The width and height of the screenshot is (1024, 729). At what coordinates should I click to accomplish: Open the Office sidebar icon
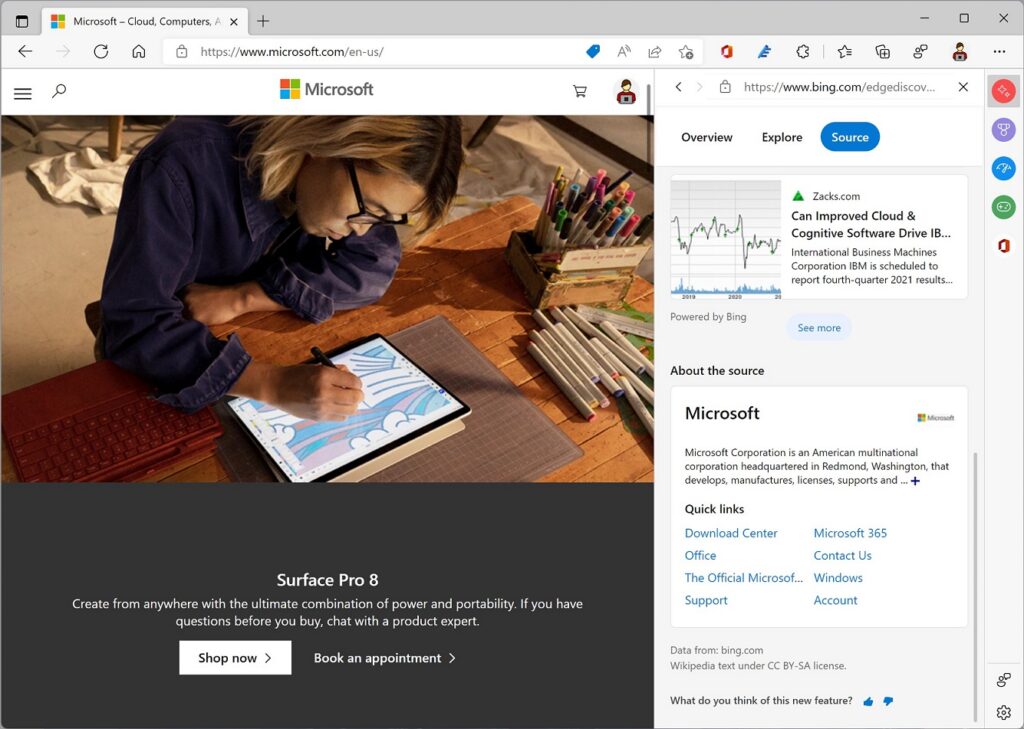click(1003, 245)
